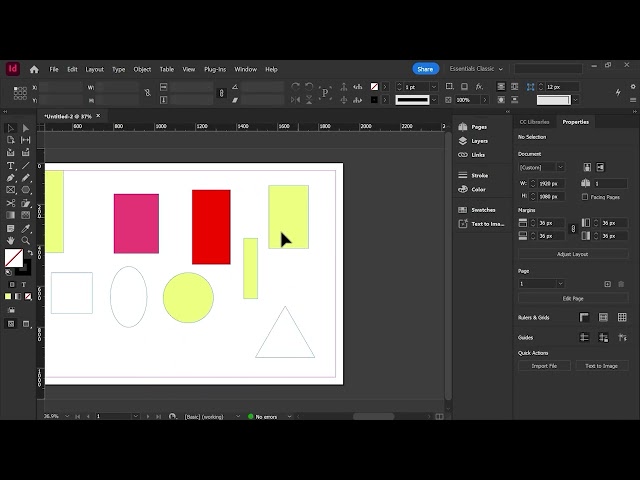The height and width of the screenshot is (480, 640).
Task: Open the Window menu
Action: coord(245,69)
